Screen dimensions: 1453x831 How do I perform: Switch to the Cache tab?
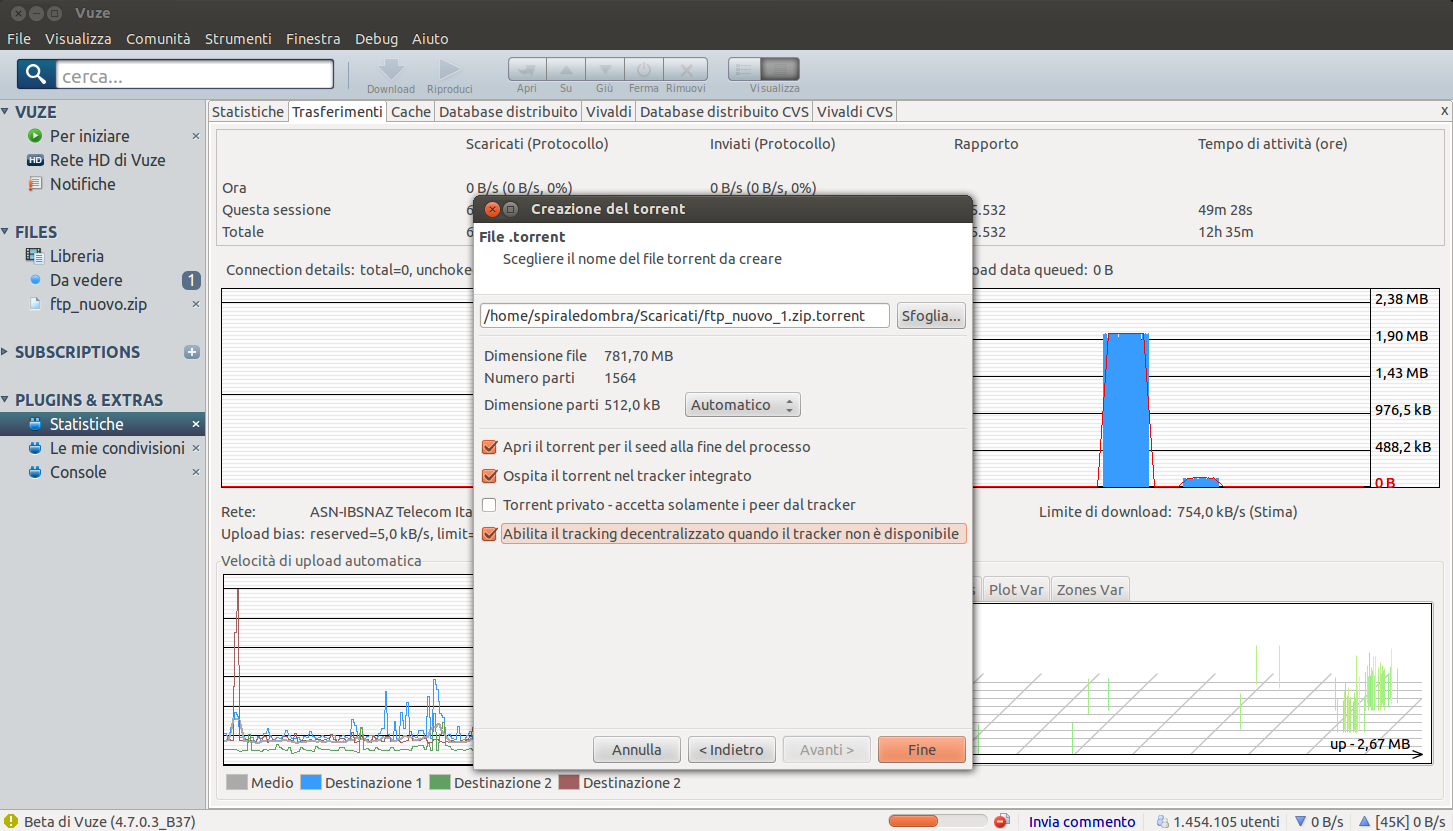pyautogui.click(x=411, y=112)
